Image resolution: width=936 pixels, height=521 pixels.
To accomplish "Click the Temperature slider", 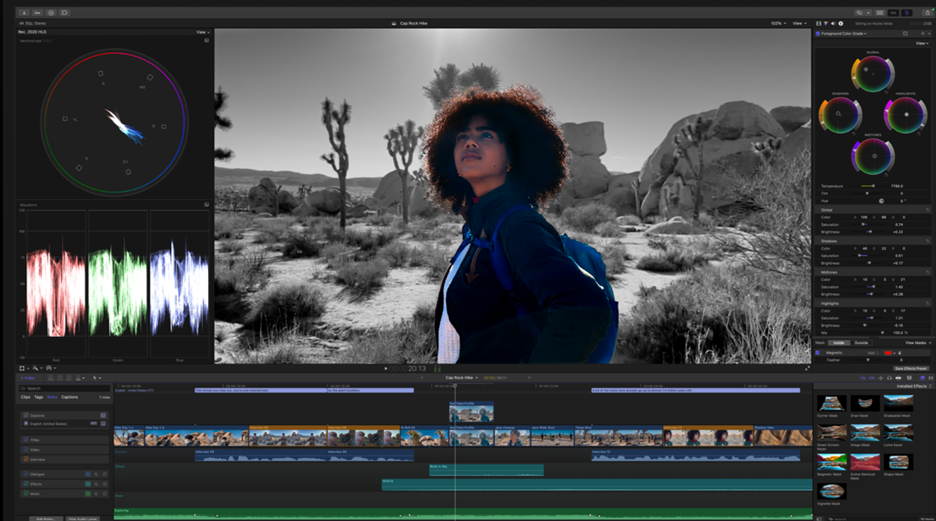I will (867, 186).
